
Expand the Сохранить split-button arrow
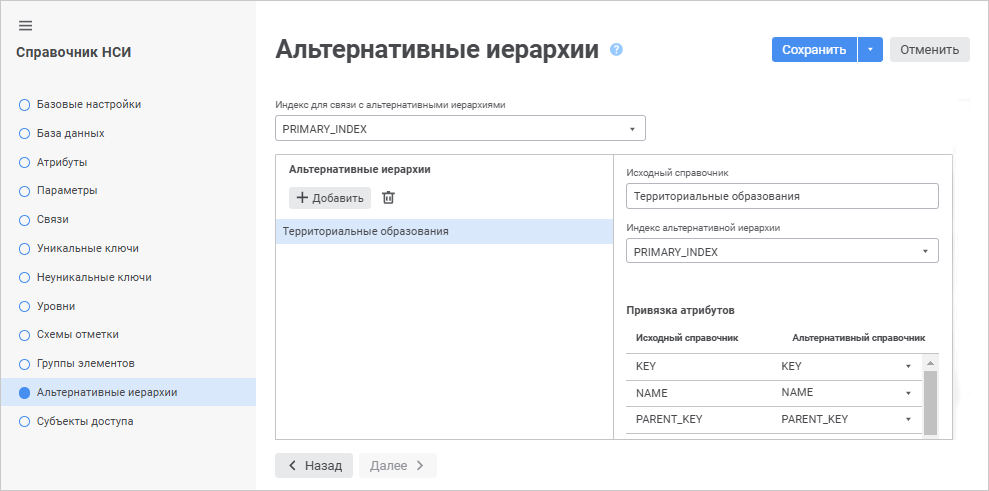(x=870, y=49)
